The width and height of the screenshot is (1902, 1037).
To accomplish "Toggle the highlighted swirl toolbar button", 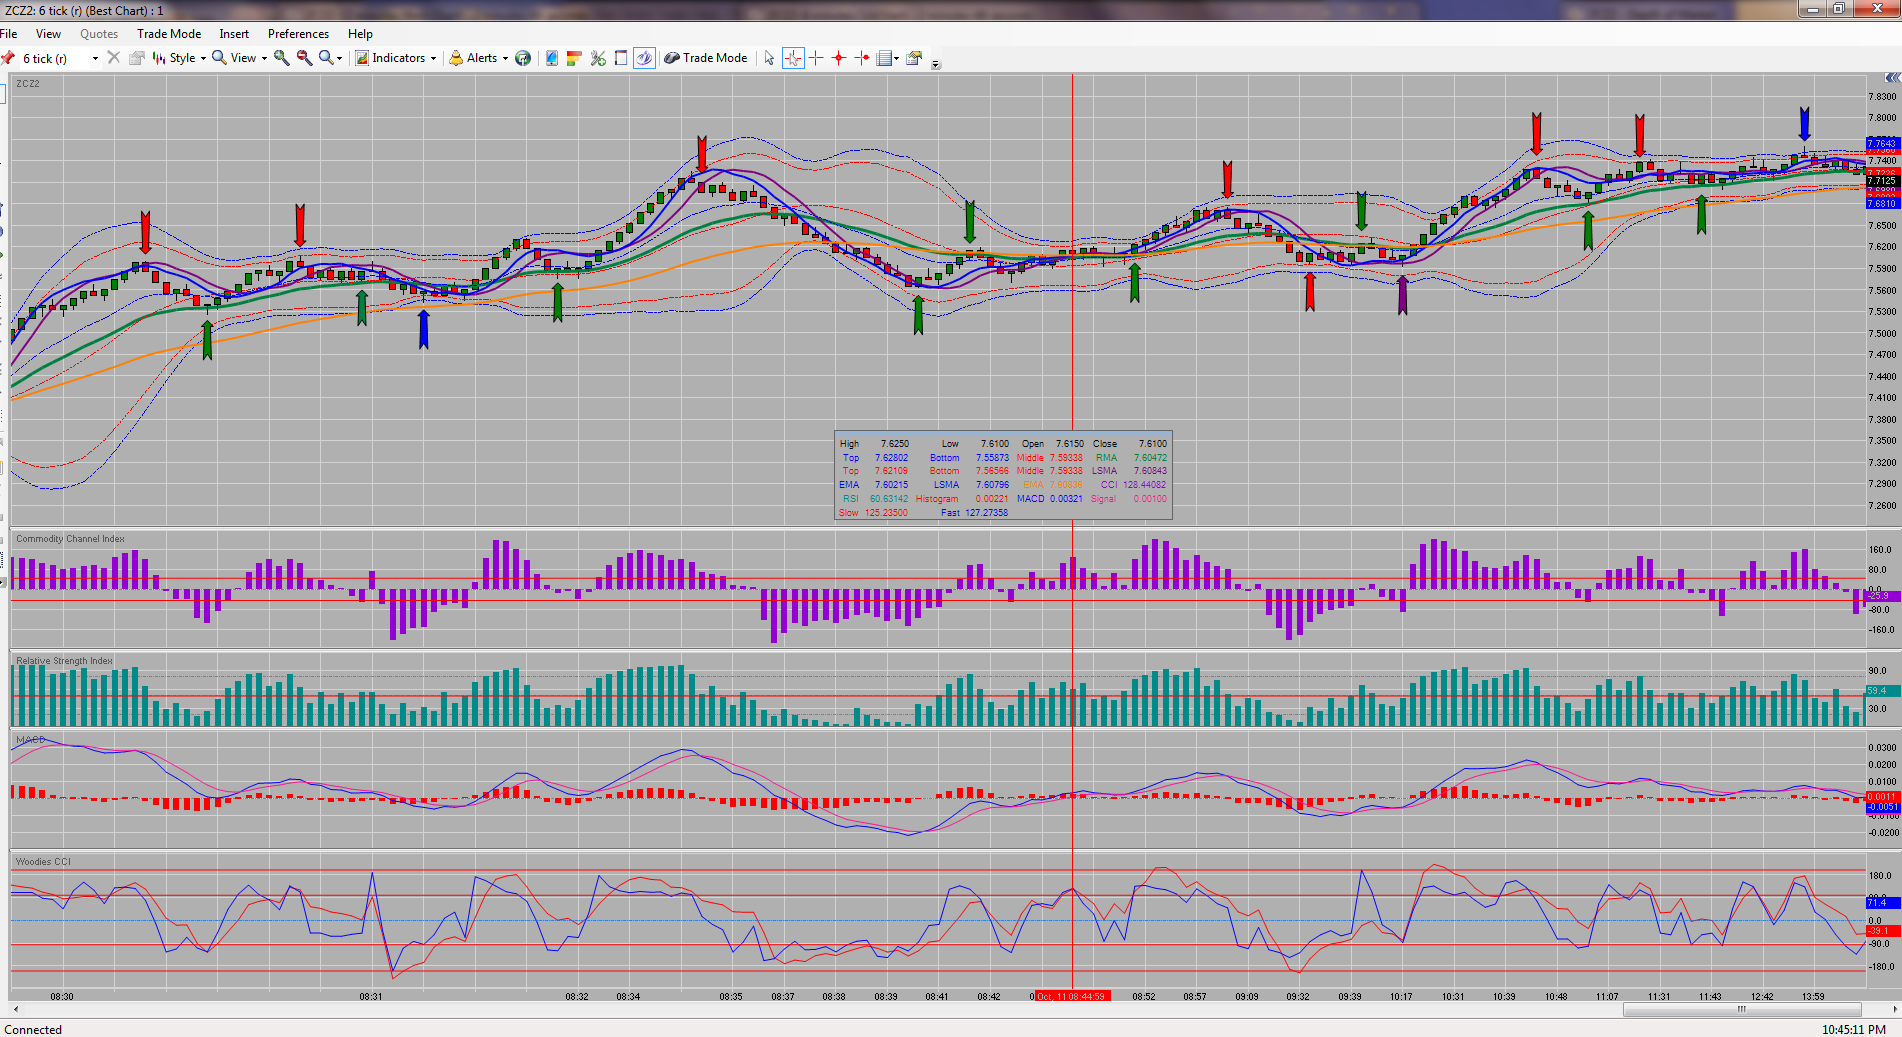I will [644, 58].
